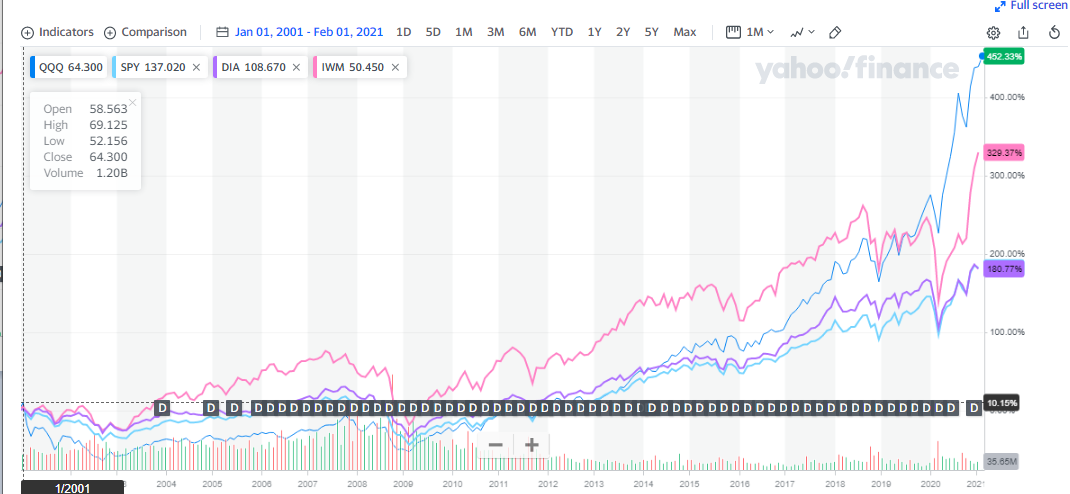
Task: Click the 35.65M volume label
Action: (x=1002, y=461)
